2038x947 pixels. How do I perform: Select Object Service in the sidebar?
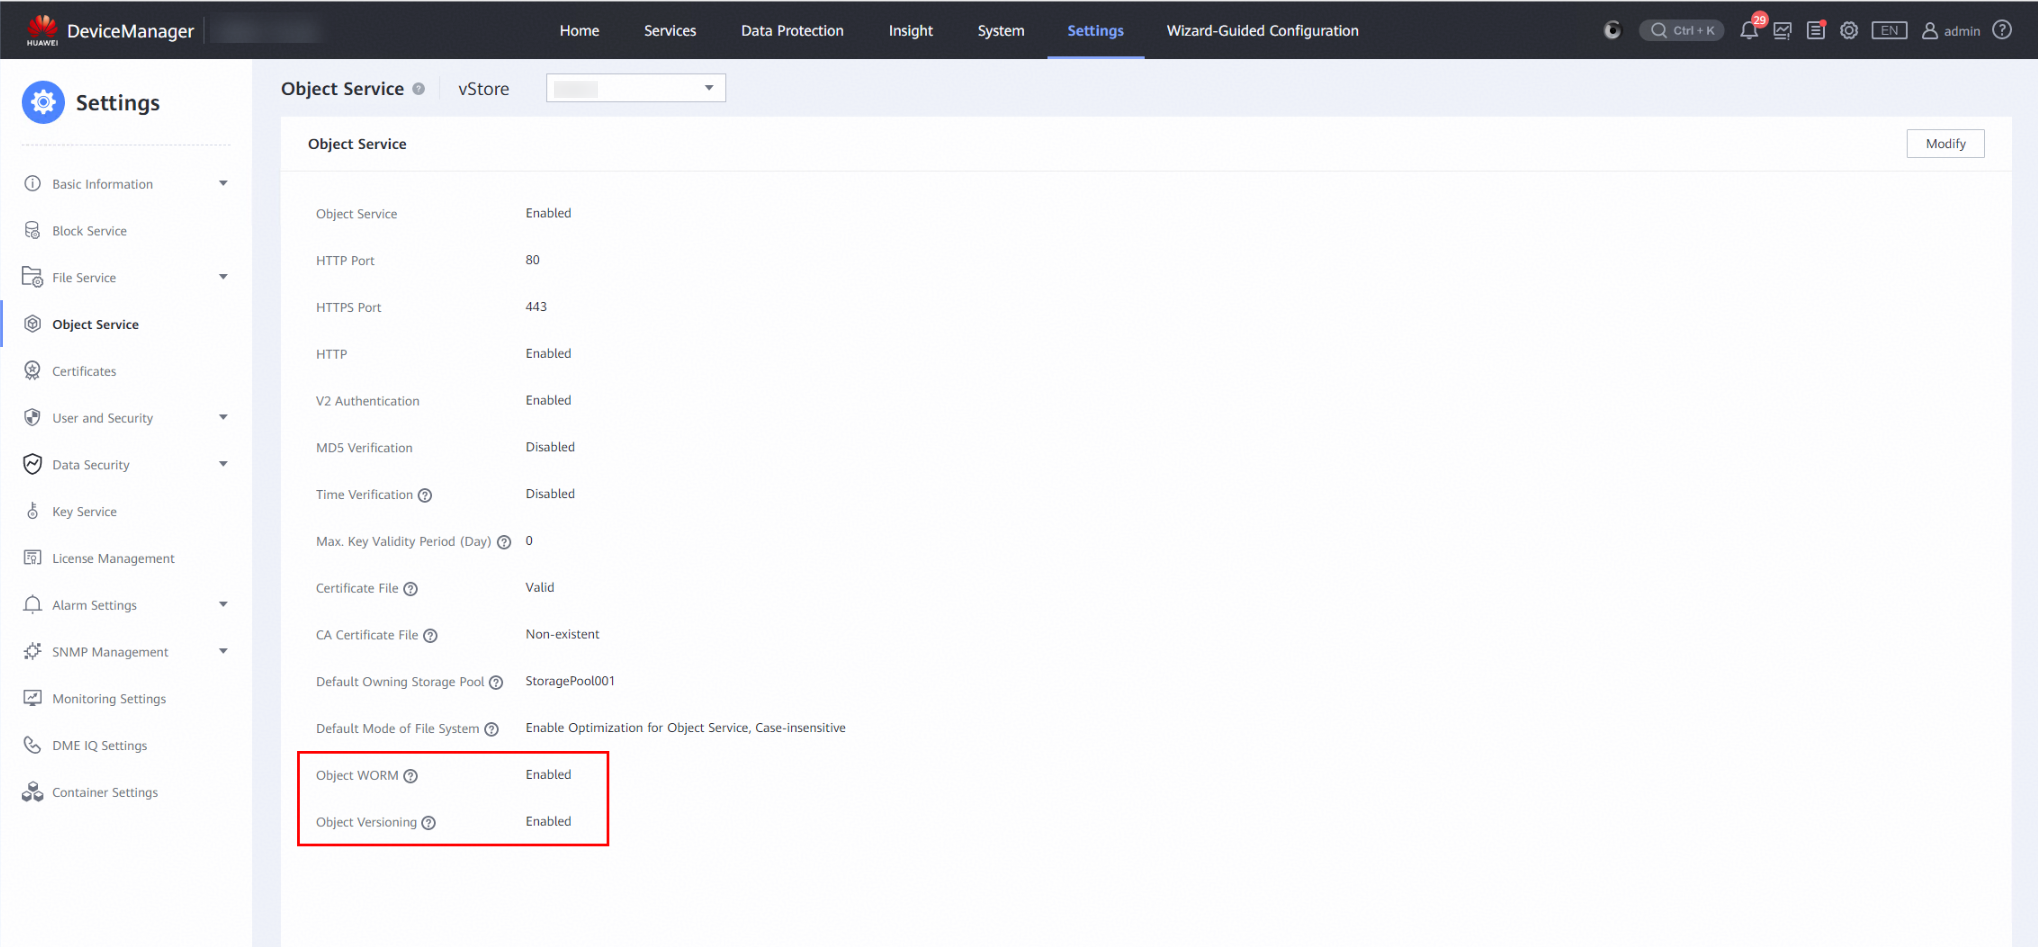[x=96, y=325]
